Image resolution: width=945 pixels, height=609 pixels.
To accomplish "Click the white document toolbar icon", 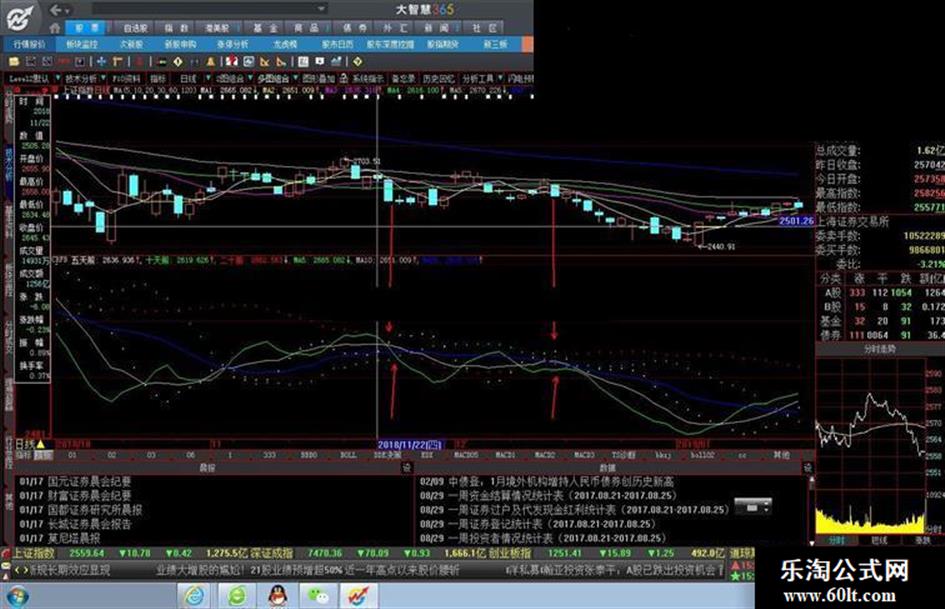I will point(303,62).
